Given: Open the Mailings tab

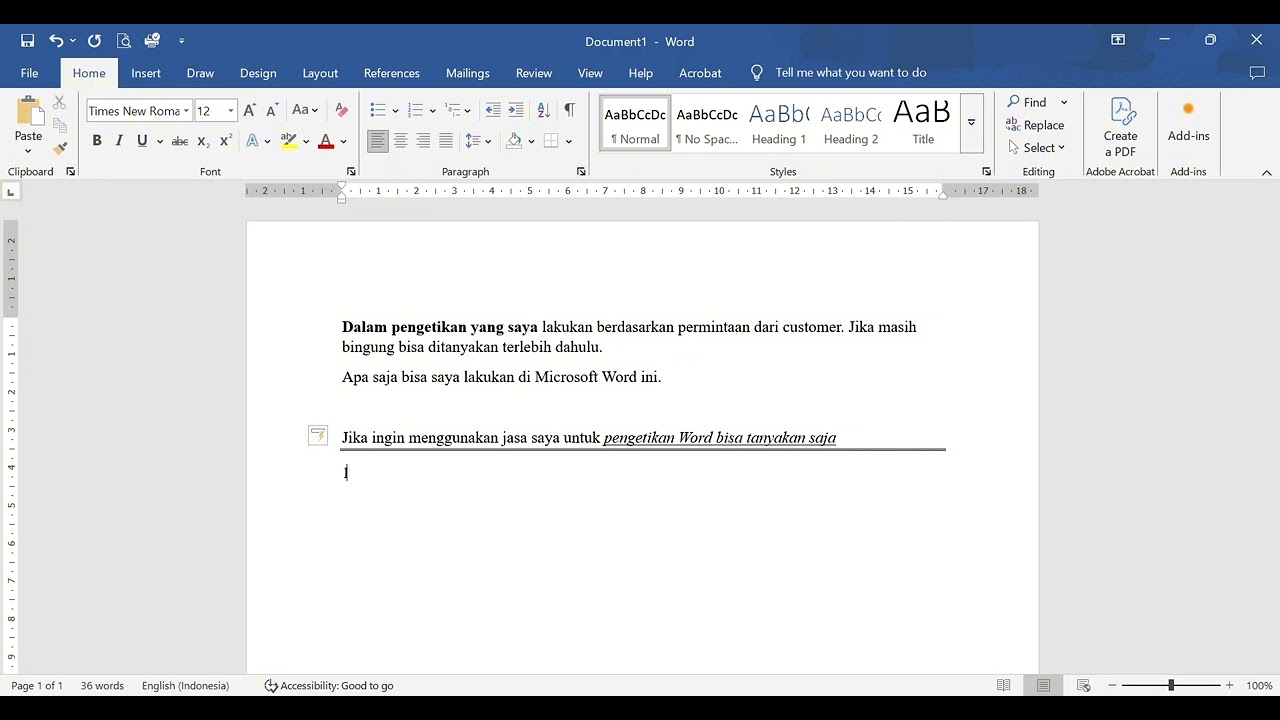Looking at the screenshot, I should (468, 73).
